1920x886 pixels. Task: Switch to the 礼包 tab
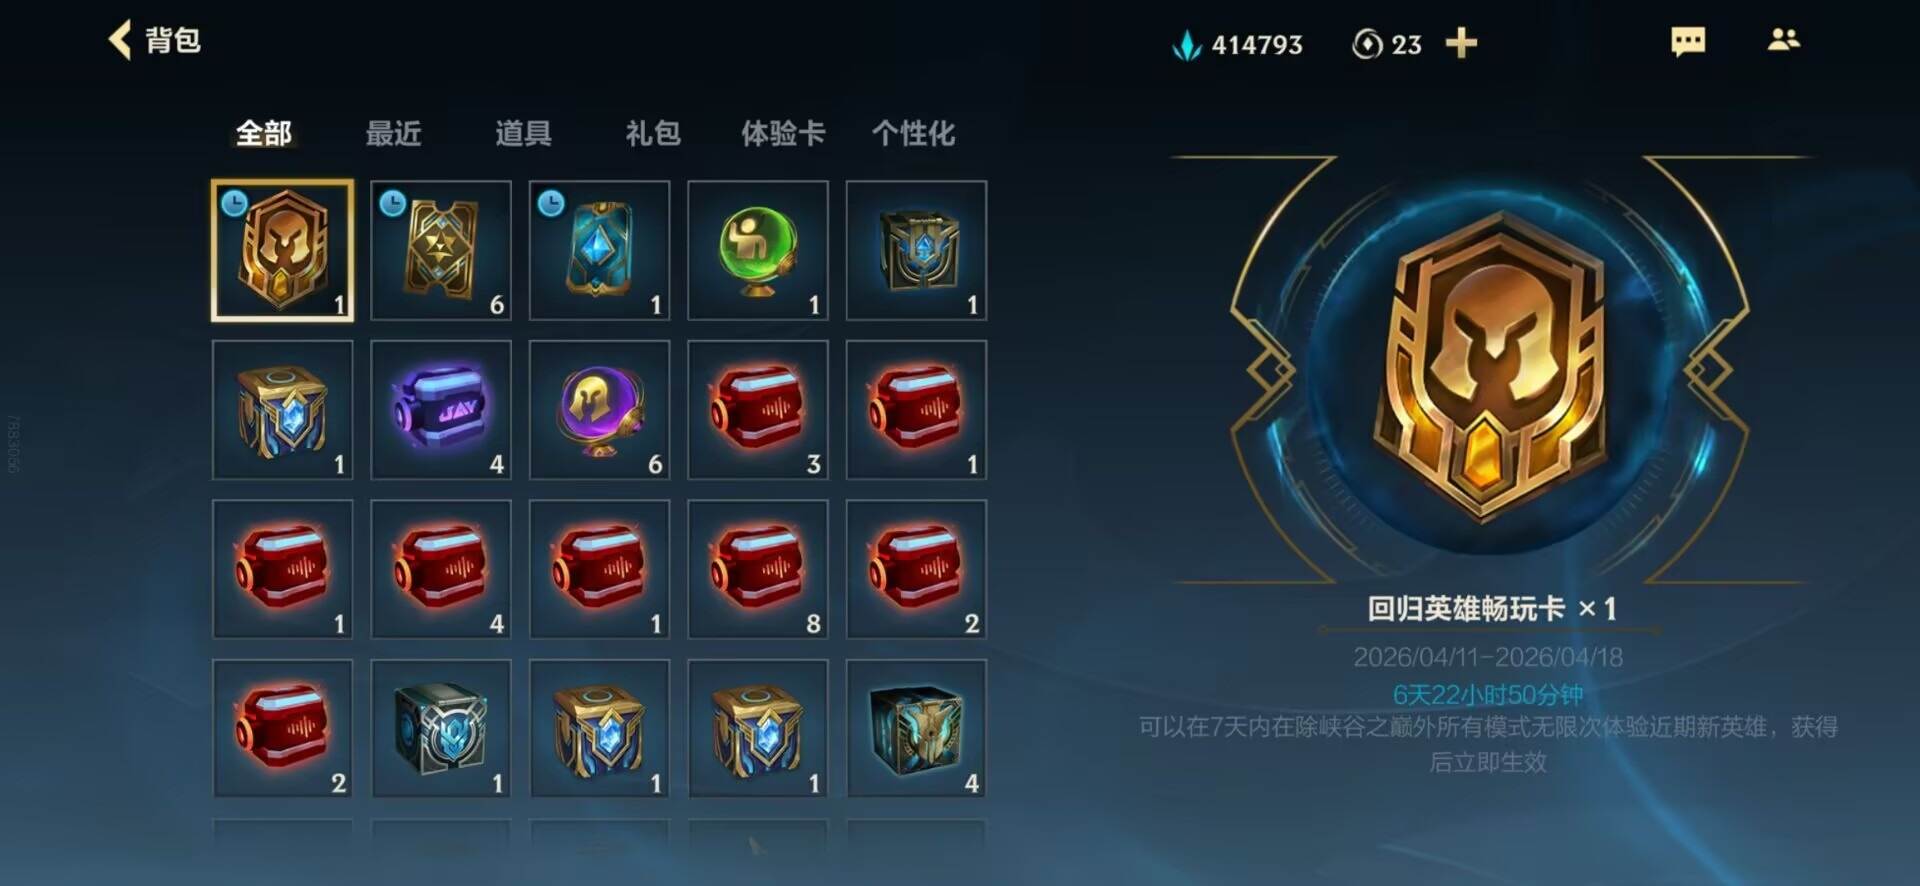pyautogui.click(x=653, y=133)
